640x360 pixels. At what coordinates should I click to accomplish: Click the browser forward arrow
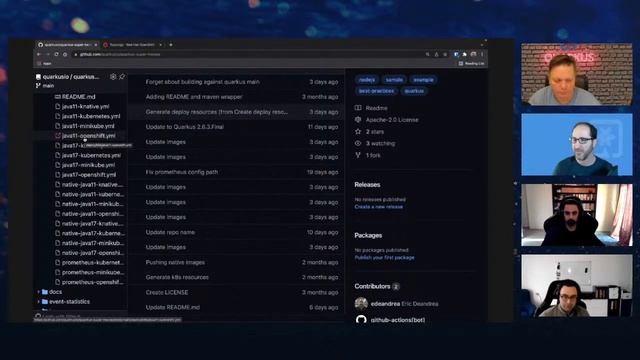(47, 54)
